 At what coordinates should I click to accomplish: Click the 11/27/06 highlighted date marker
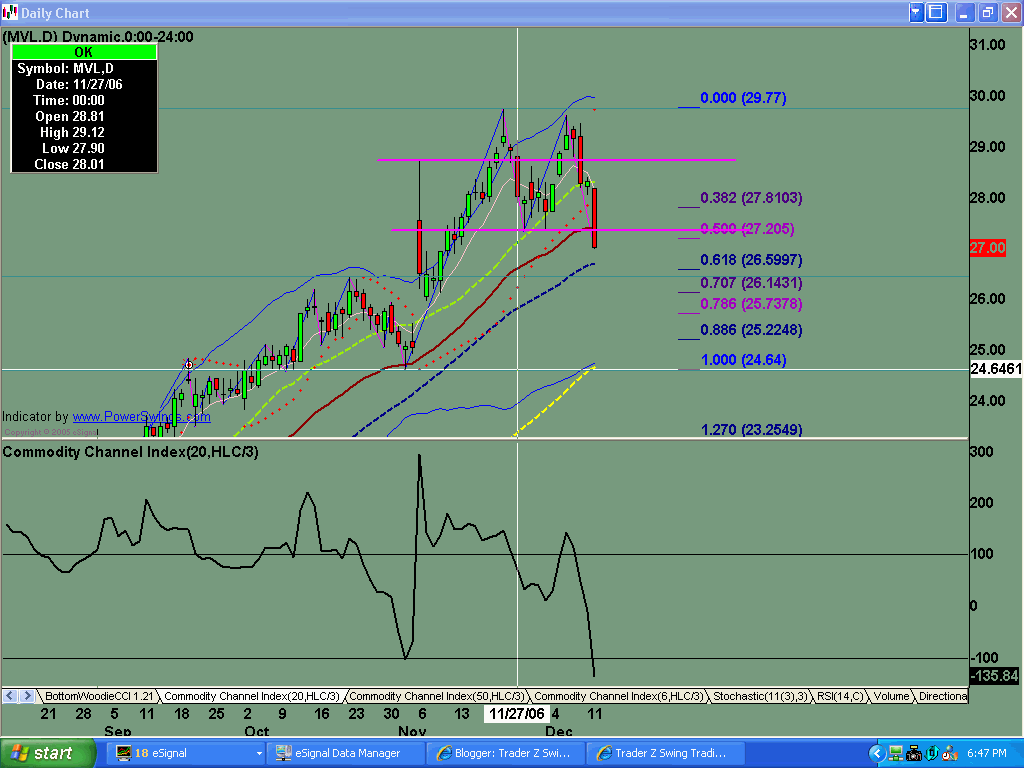tap(517, 714)
